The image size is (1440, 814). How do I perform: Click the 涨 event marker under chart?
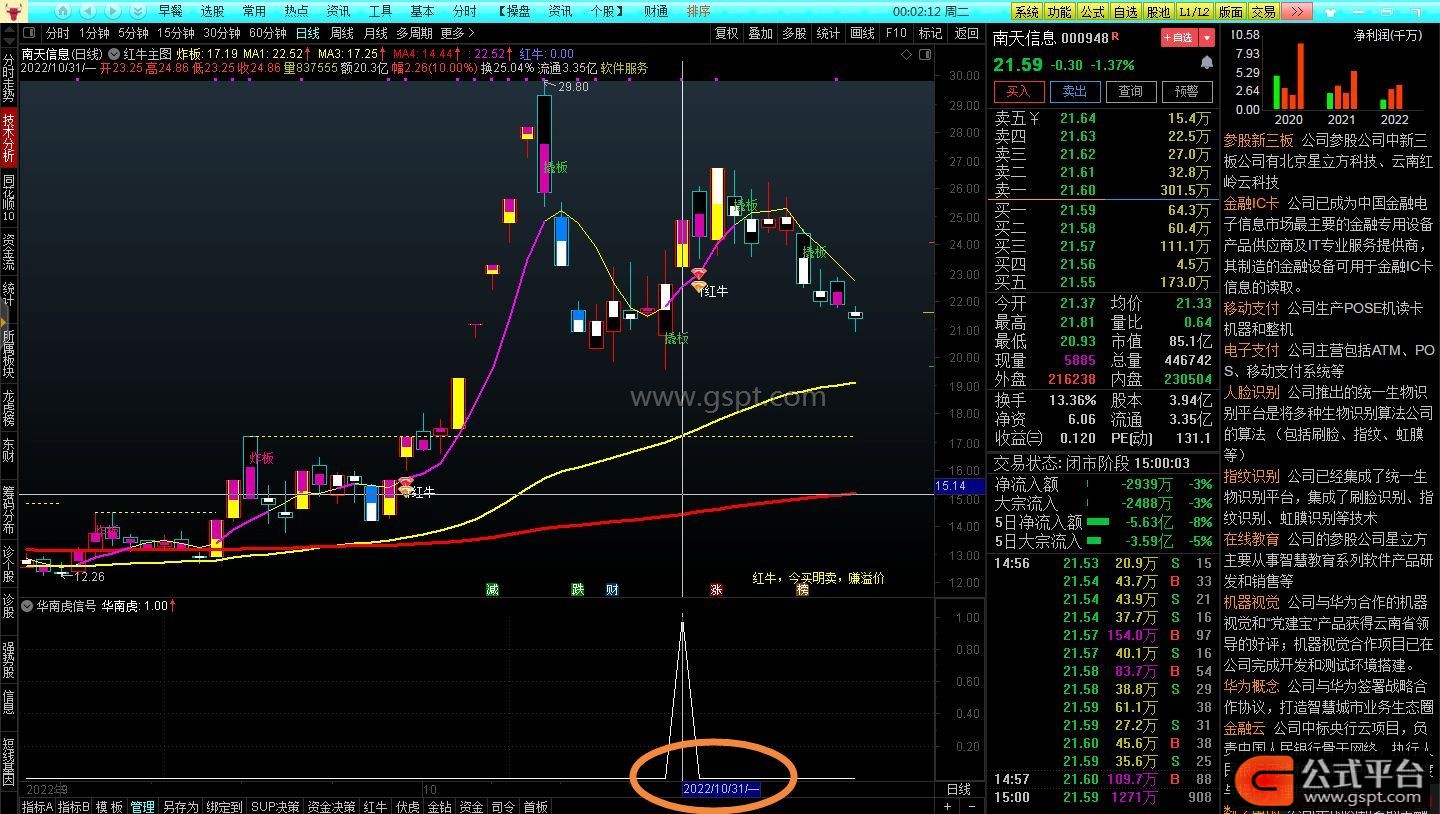pyautogui.click(x=716, y=589)
